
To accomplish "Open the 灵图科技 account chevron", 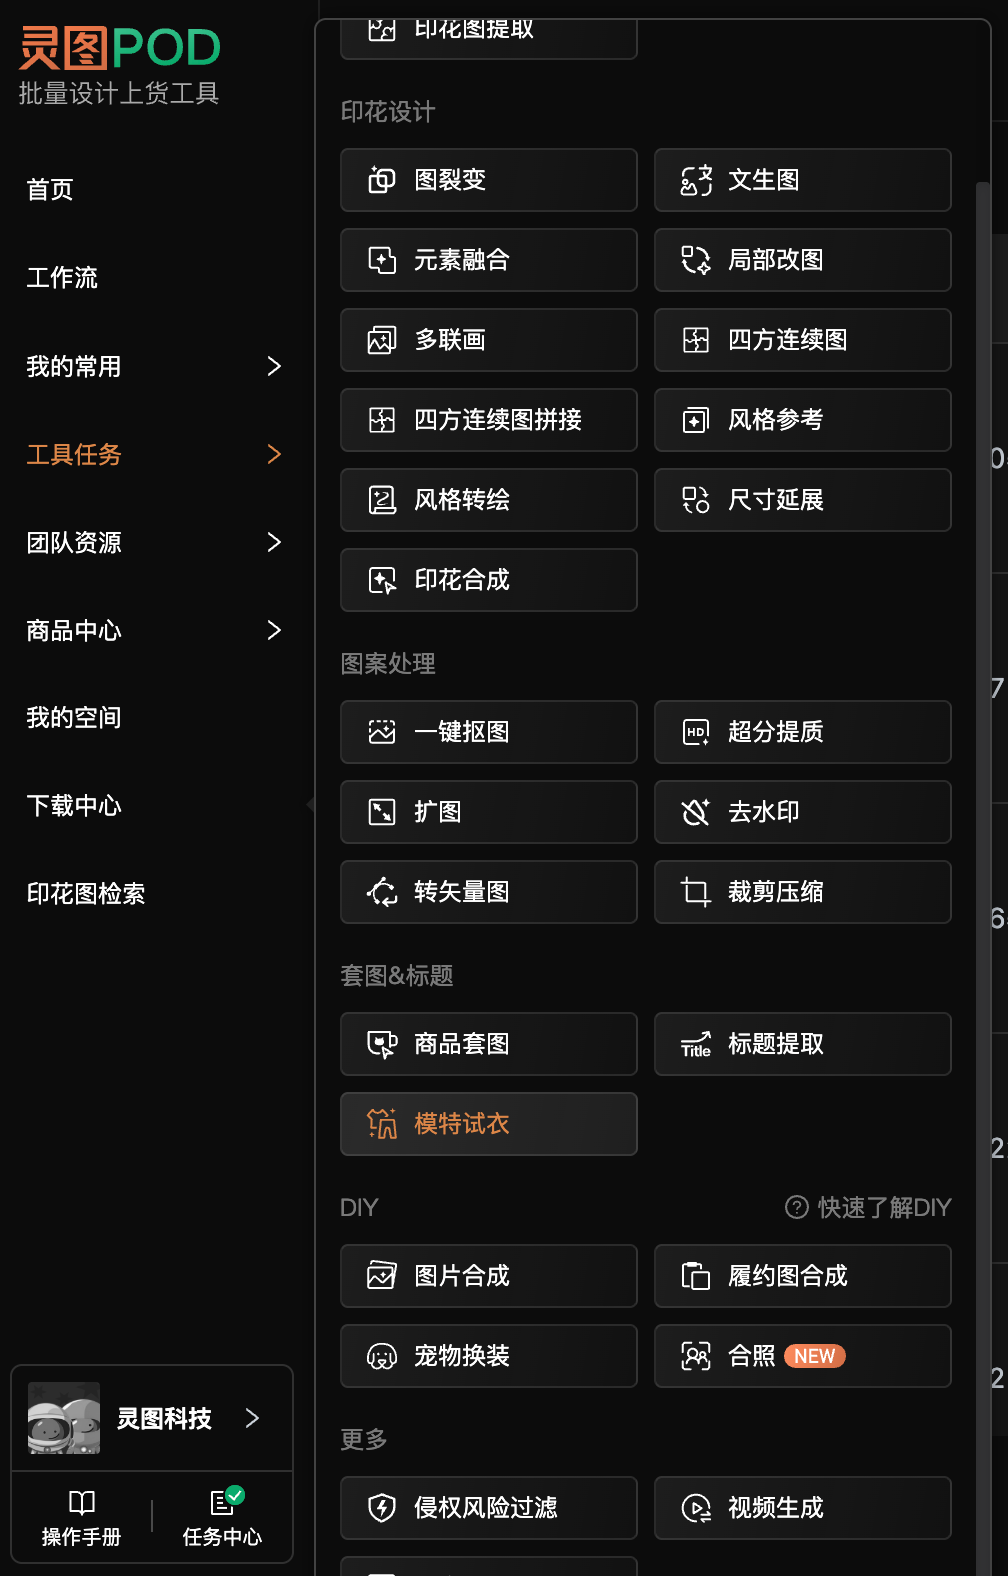I will coord(252,1418).
